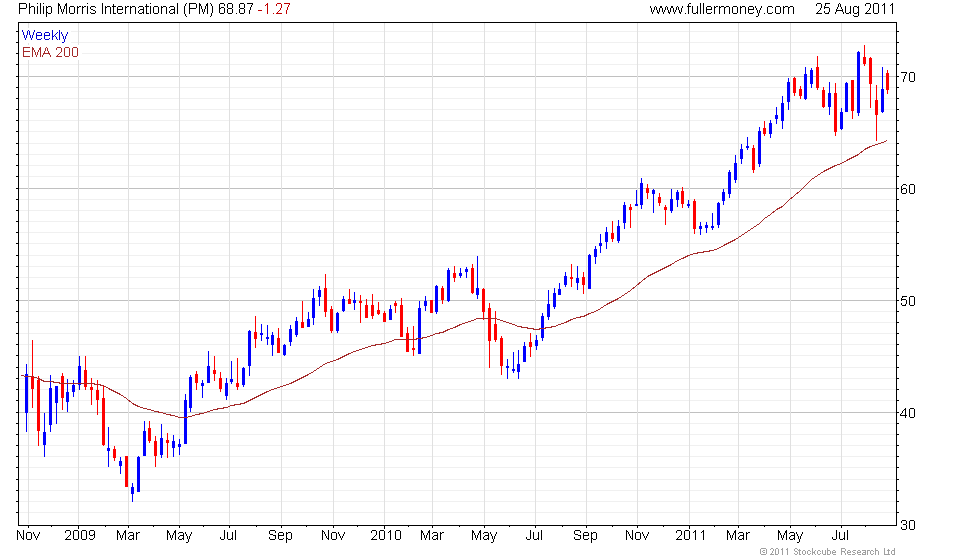Select the red EMA 200 legend label
Screen dimensions: 980x560
(x=51, y=52)
